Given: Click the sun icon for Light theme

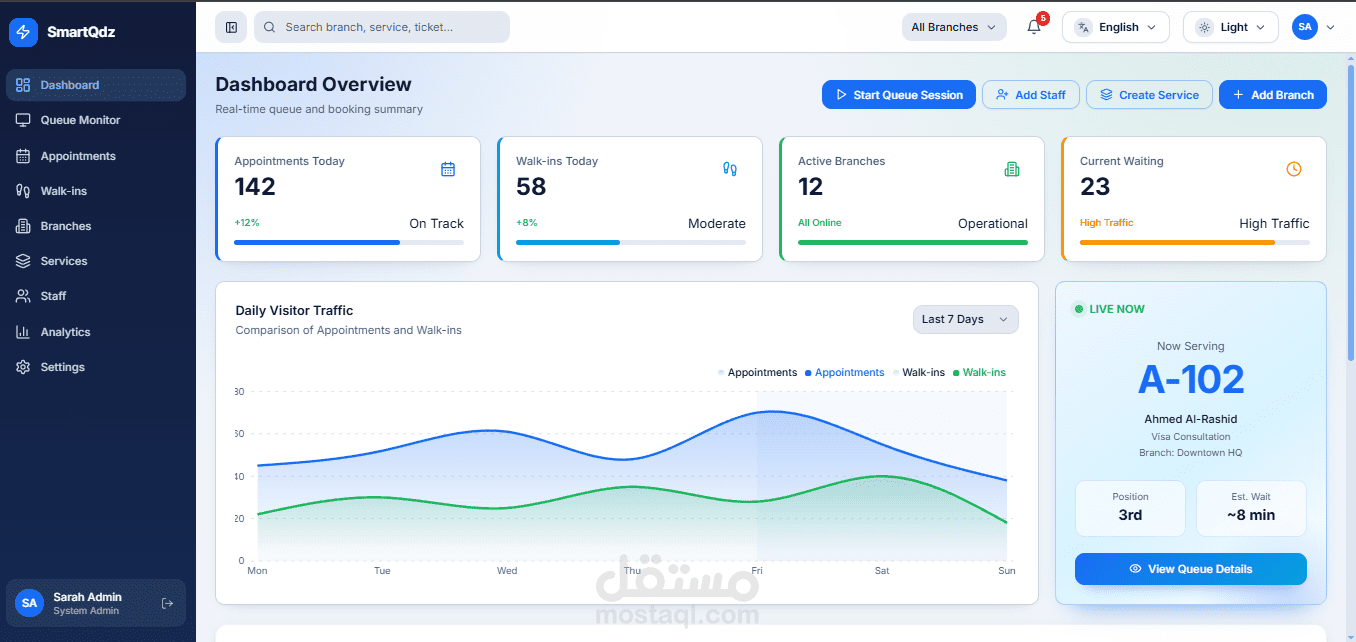Looking at the screenshot, I should [1204, 27].
